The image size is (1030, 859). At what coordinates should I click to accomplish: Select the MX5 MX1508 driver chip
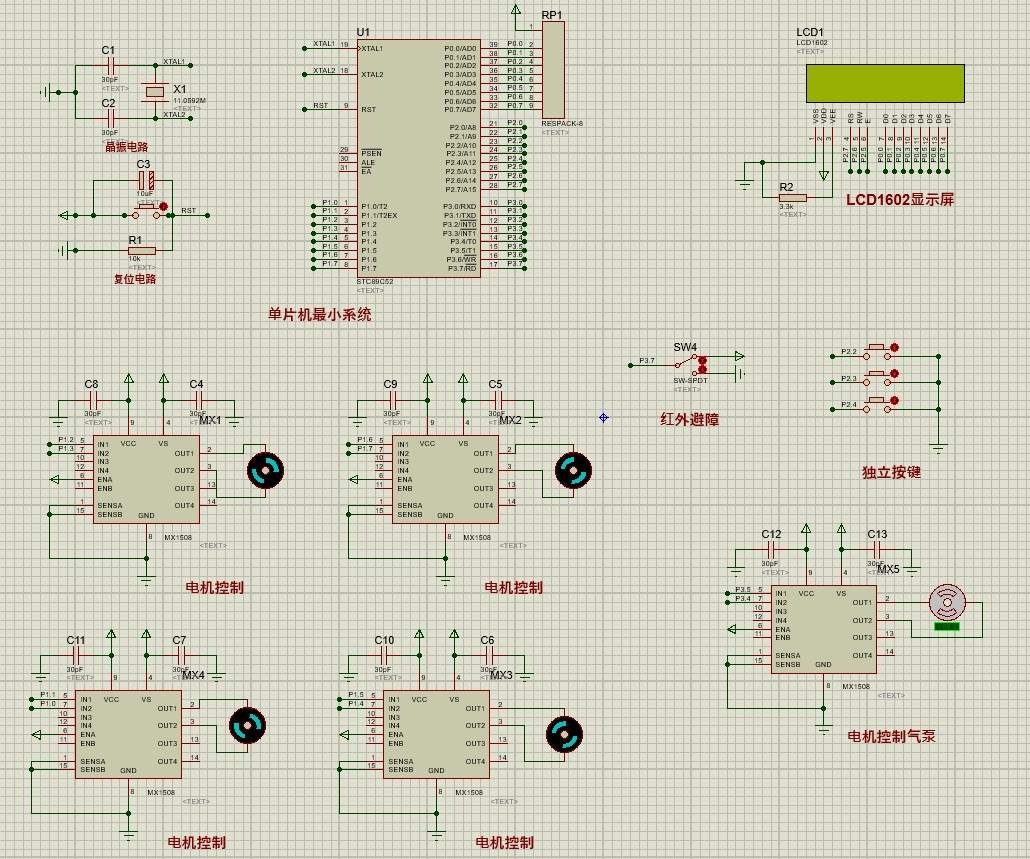point(824,629)
